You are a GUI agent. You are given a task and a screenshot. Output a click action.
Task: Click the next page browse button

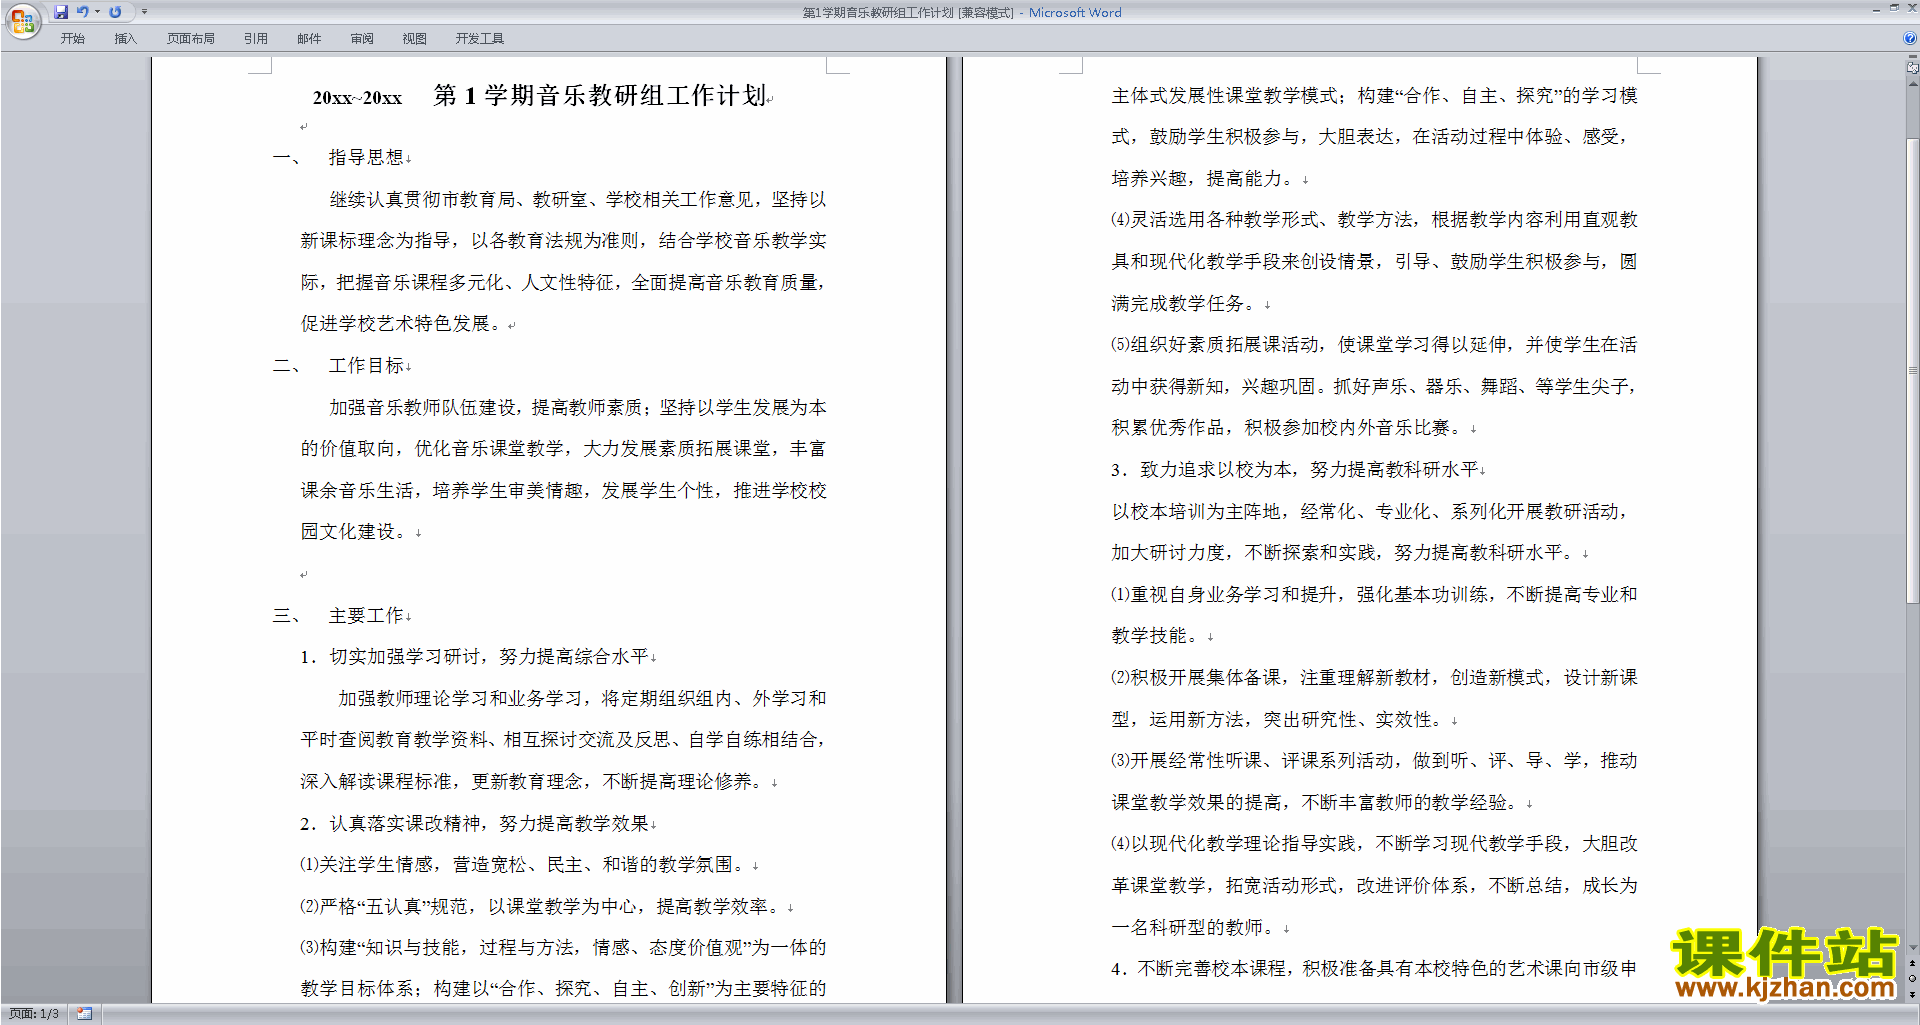[x=1912, y=994]
